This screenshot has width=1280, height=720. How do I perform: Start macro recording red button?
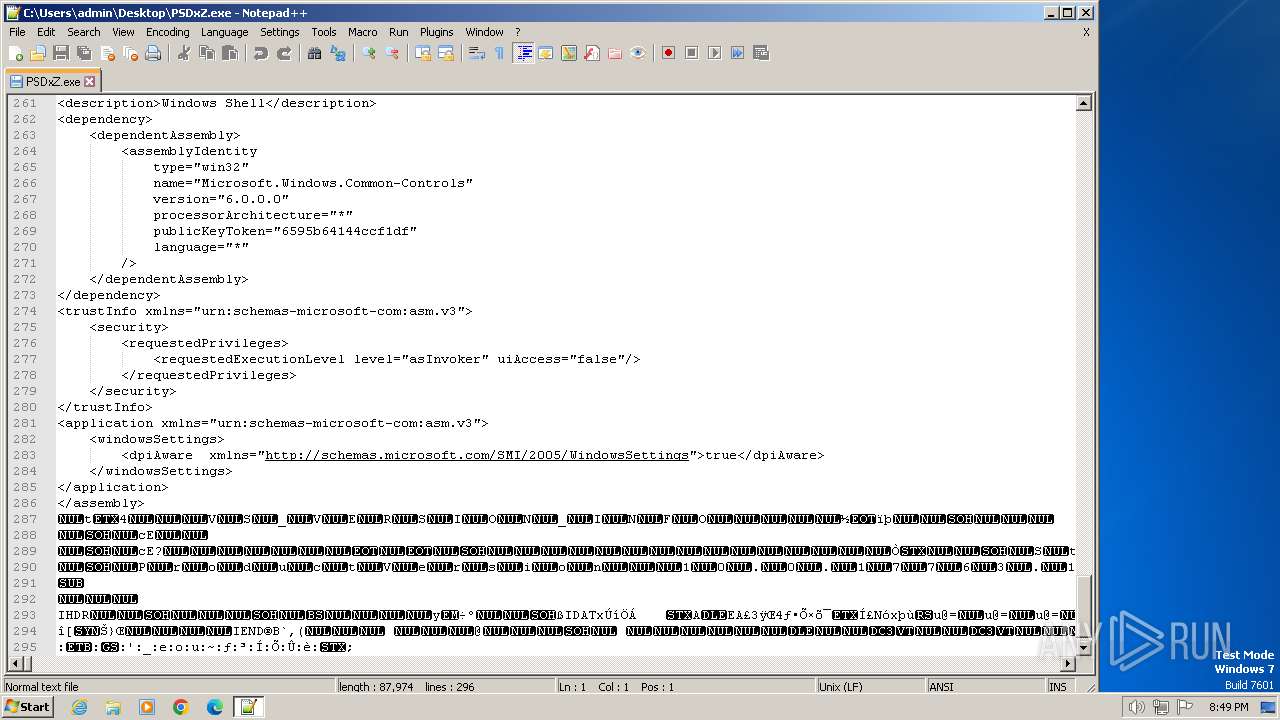(669, 53)
